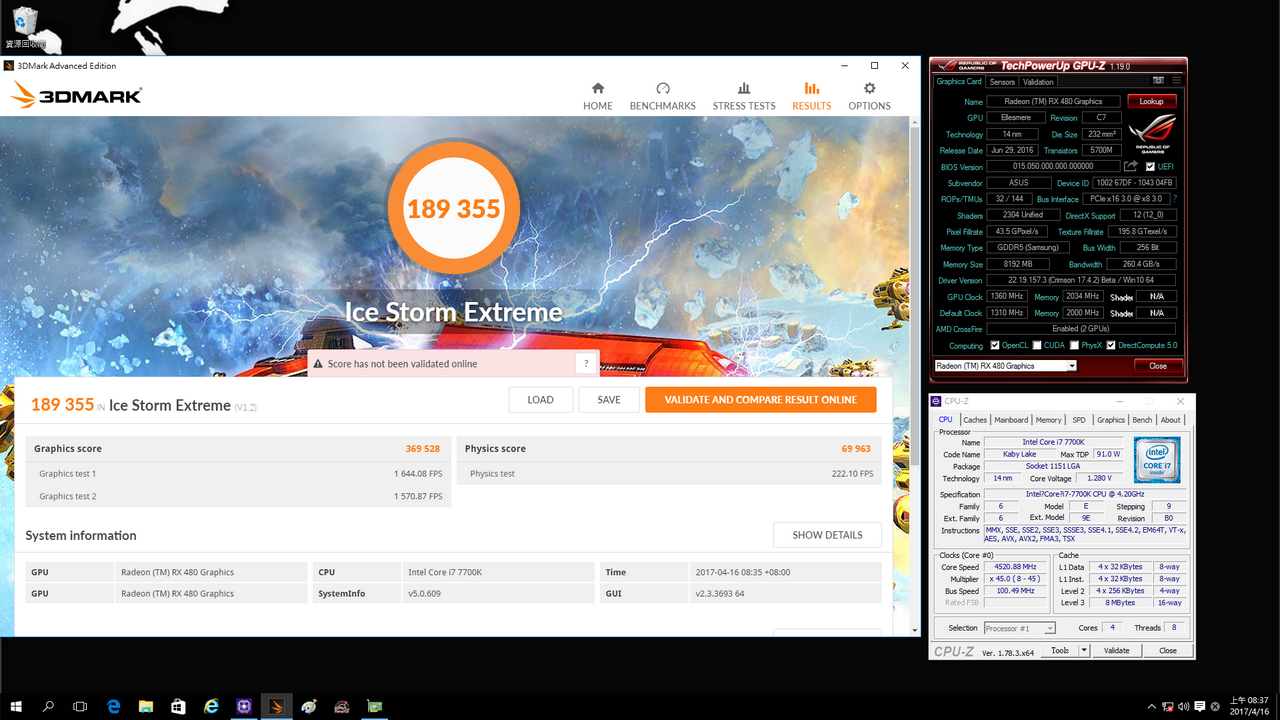
Task: Click the CPU-Z Specification field
Action: click(1086, 495)
